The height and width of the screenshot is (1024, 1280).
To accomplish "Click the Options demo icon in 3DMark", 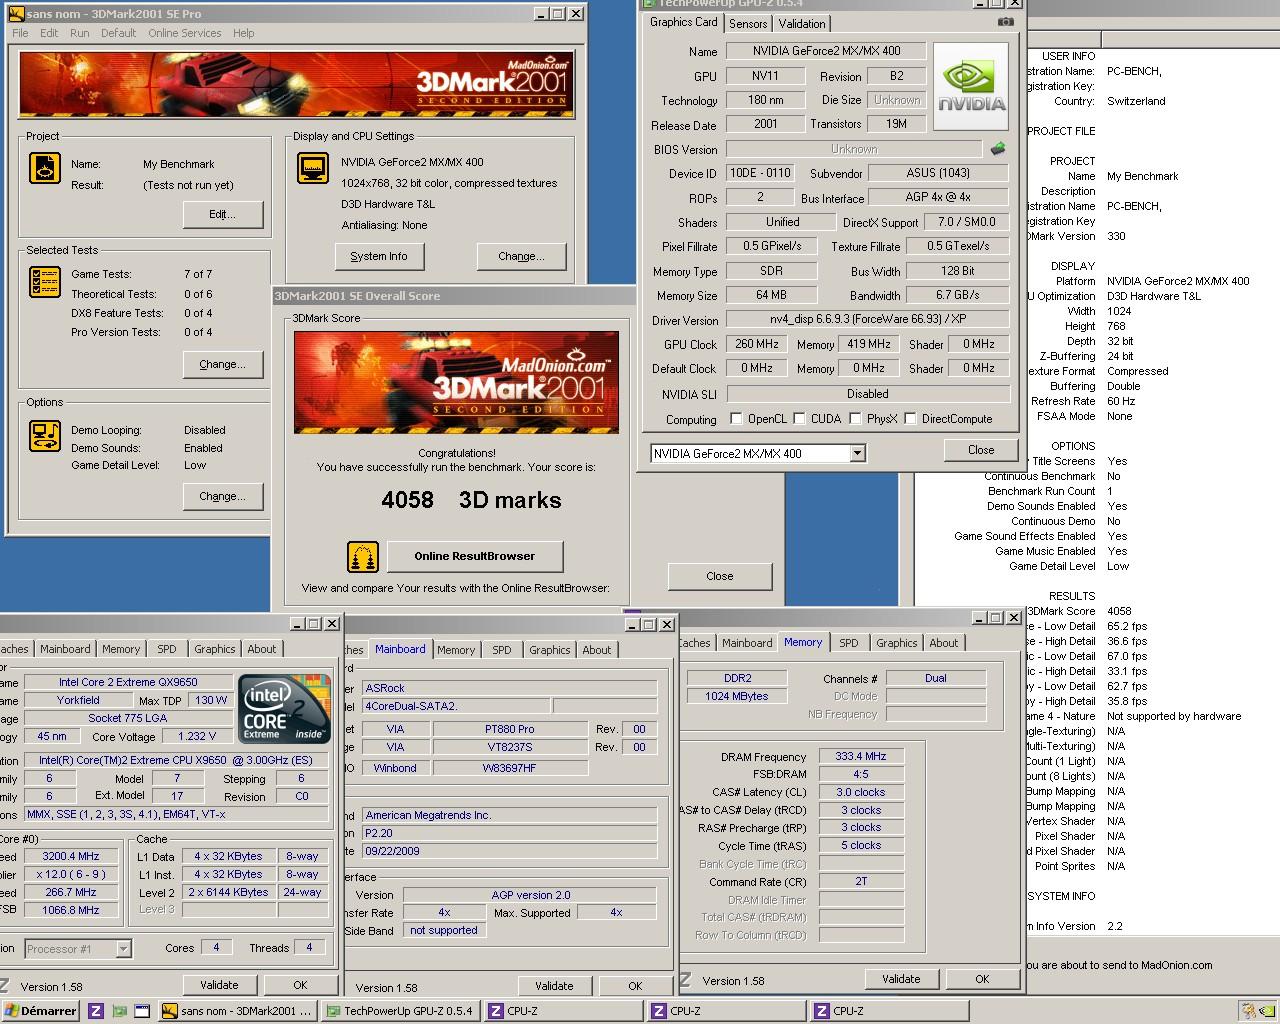I will [45, 436].
